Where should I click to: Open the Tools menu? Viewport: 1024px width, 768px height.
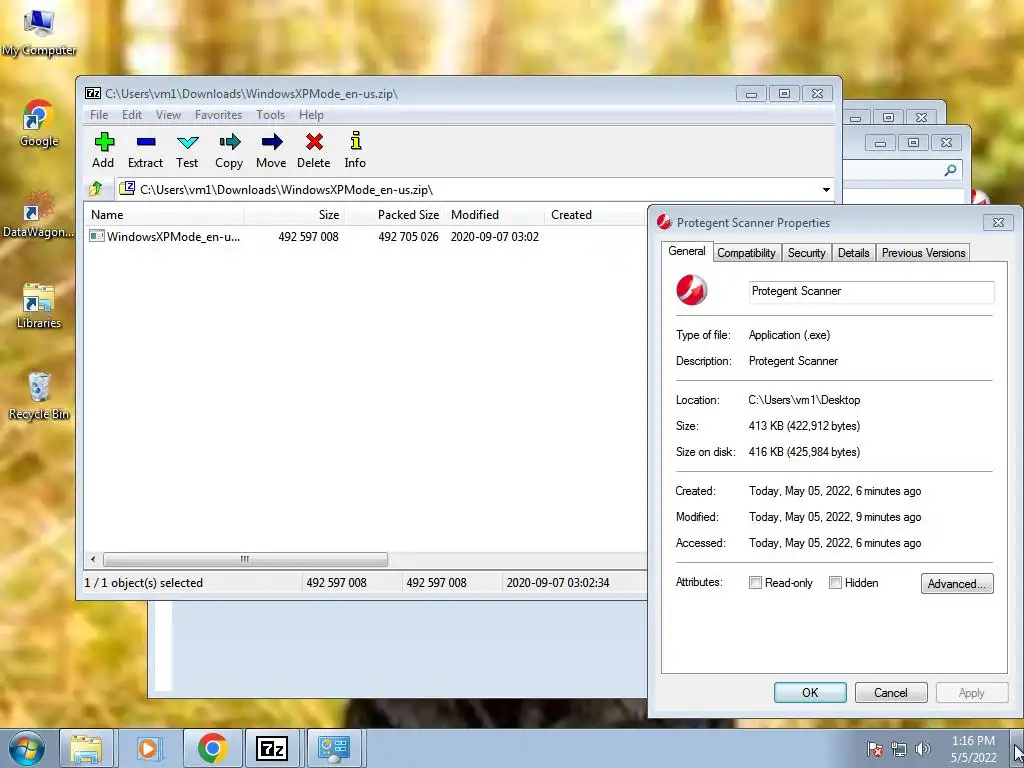(270, 115)
